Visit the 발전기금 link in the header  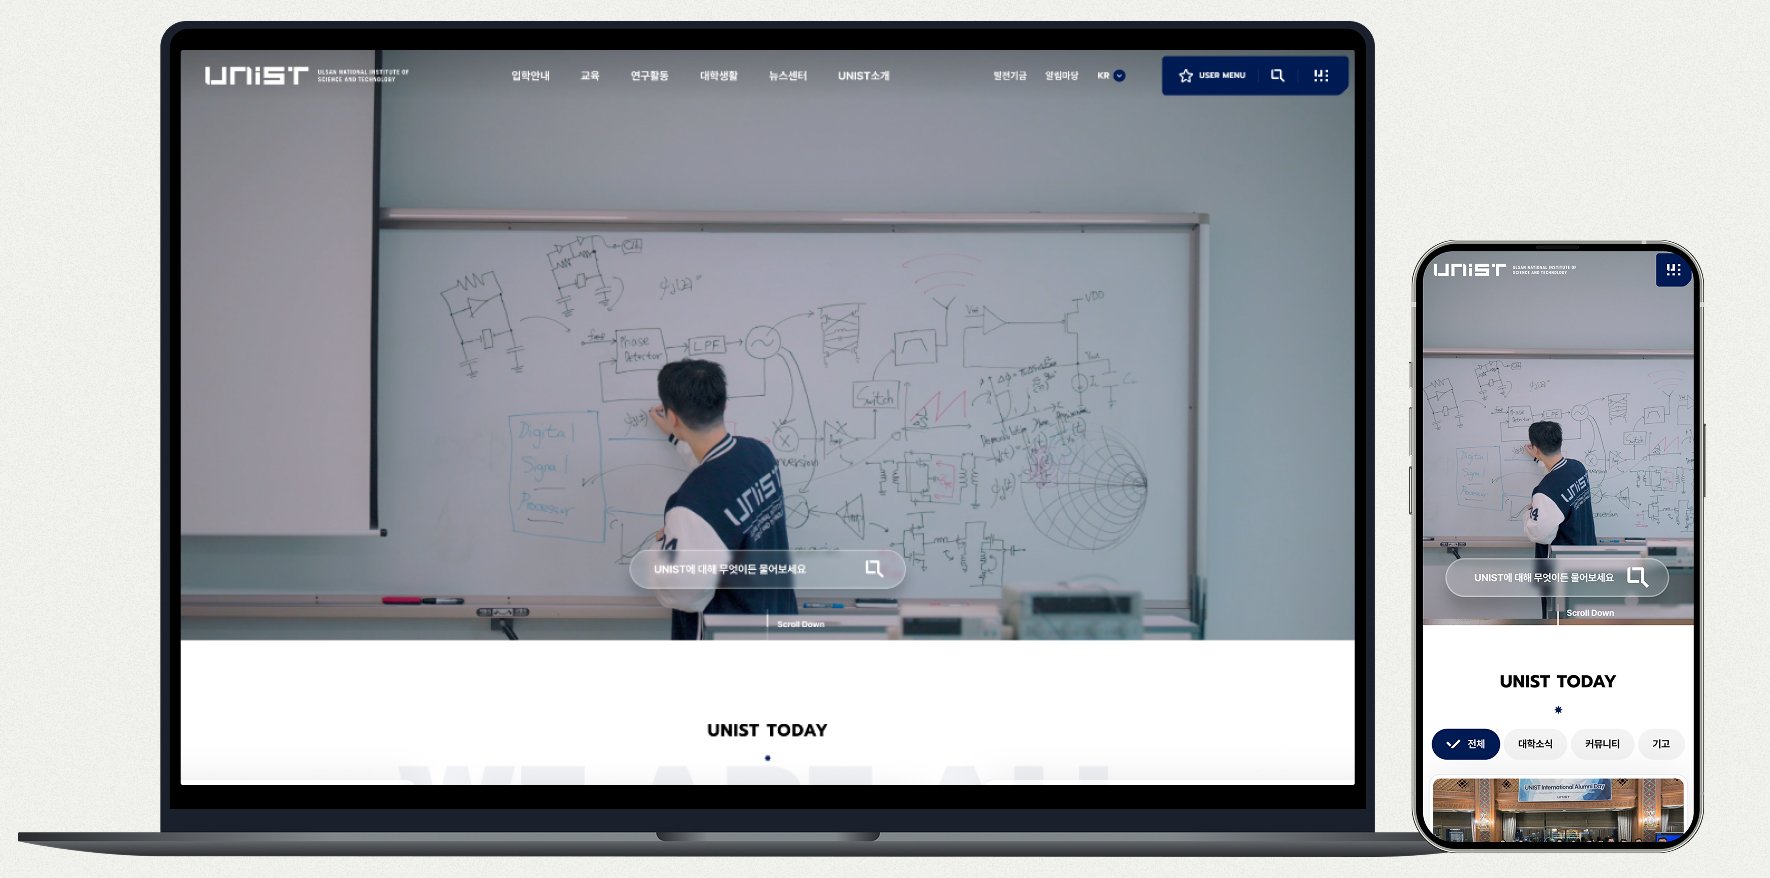pos(1010,76)
